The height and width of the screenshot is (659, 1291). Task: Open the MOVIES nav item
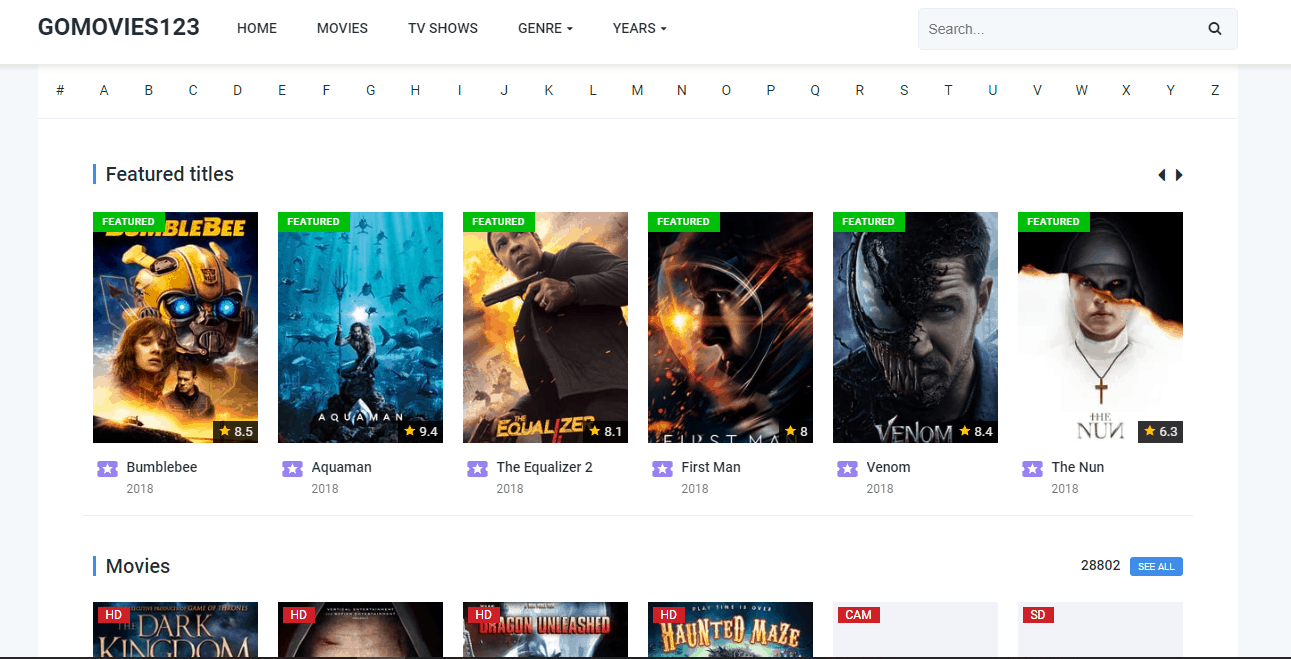click(342, 28)
